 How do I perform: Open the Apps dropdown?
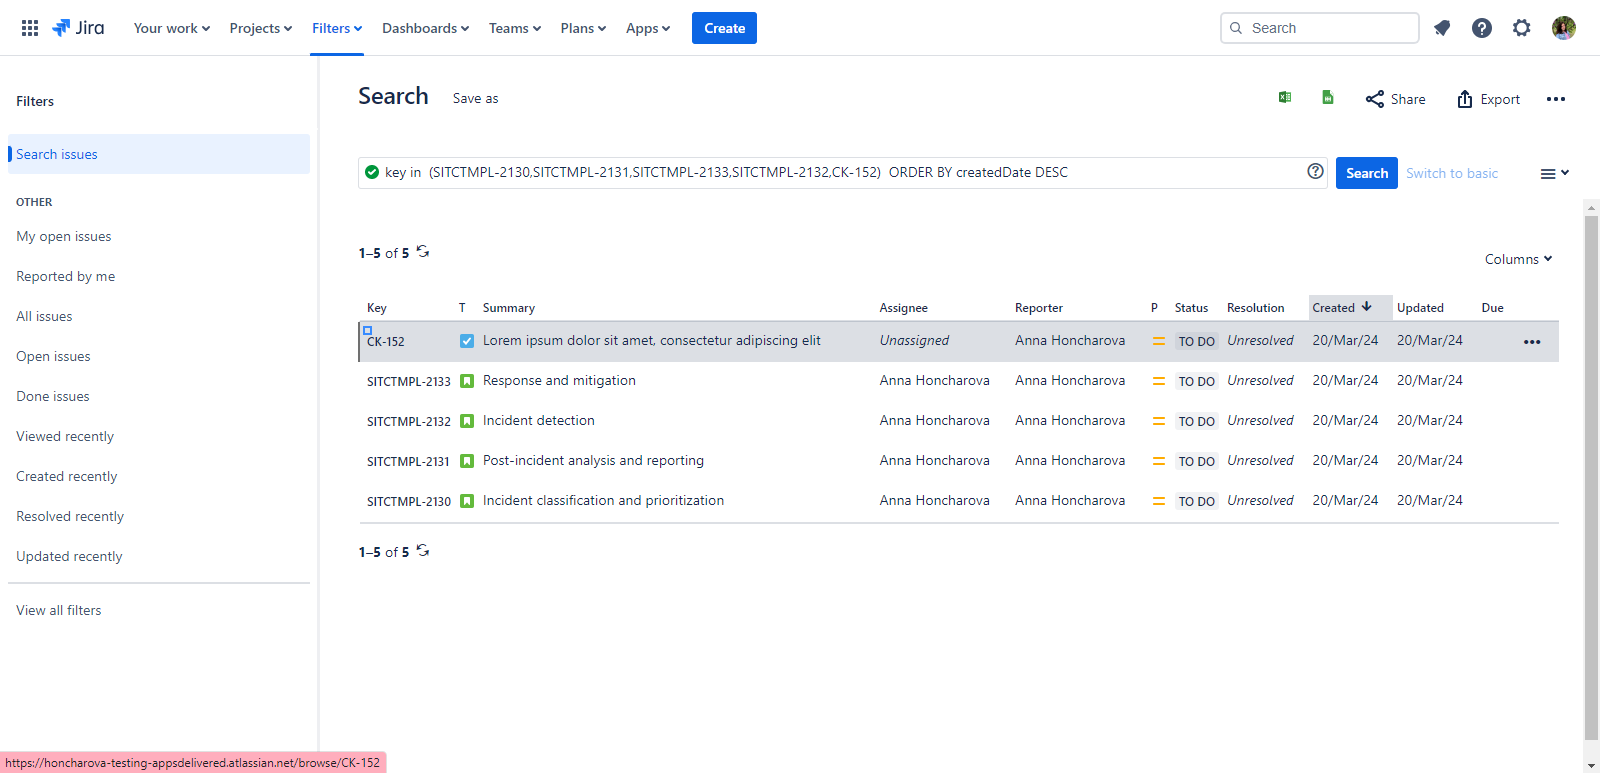pos(648,28)
